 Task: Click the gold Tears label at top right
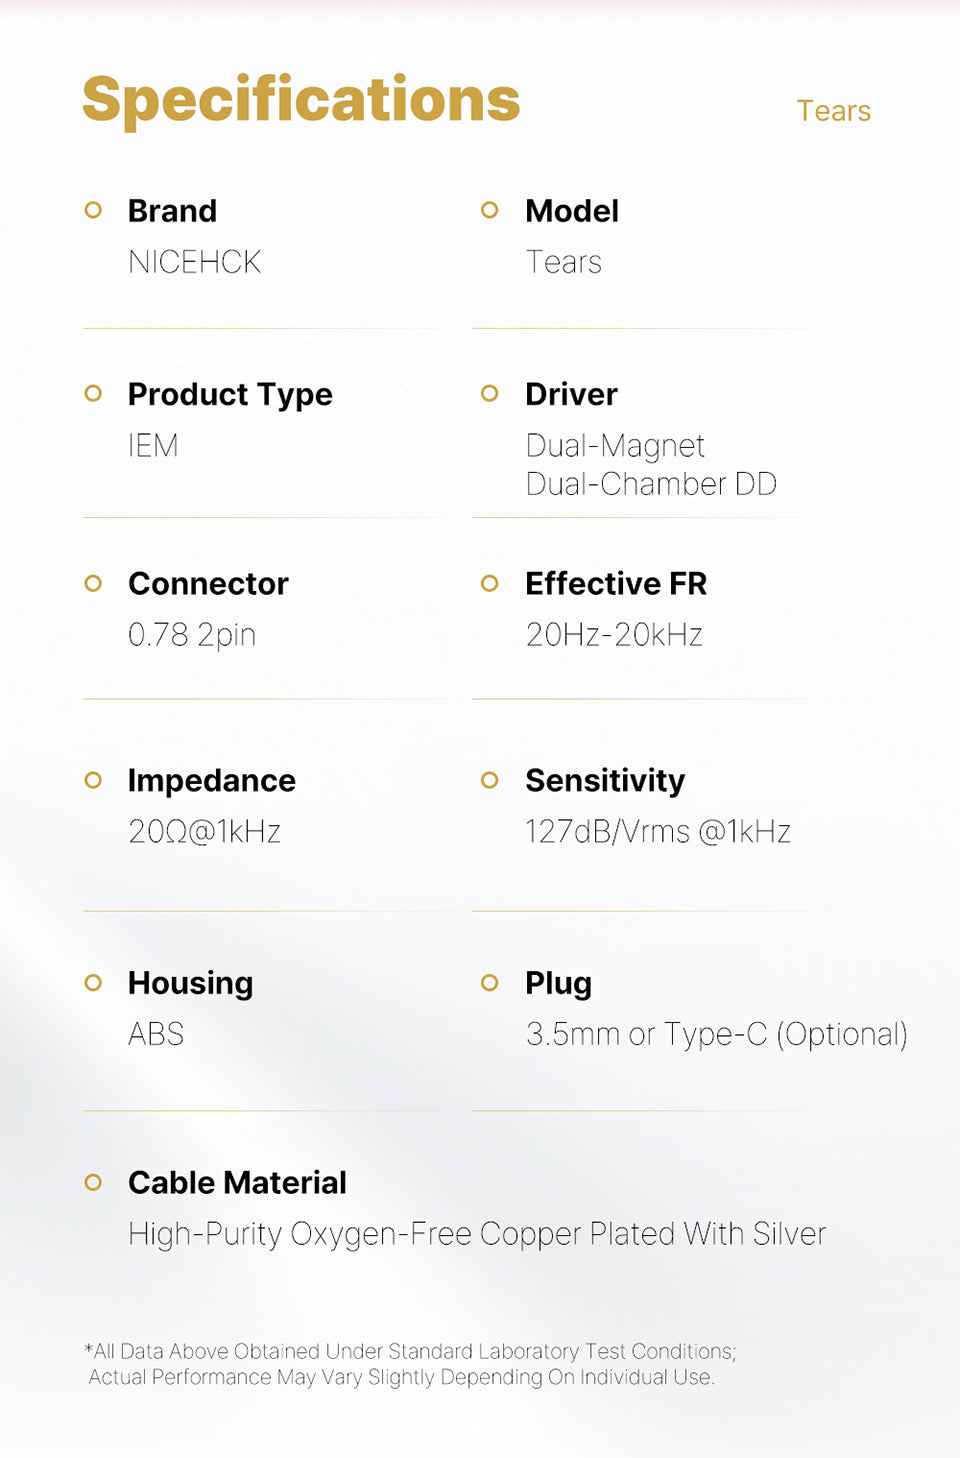coord(833,111)
